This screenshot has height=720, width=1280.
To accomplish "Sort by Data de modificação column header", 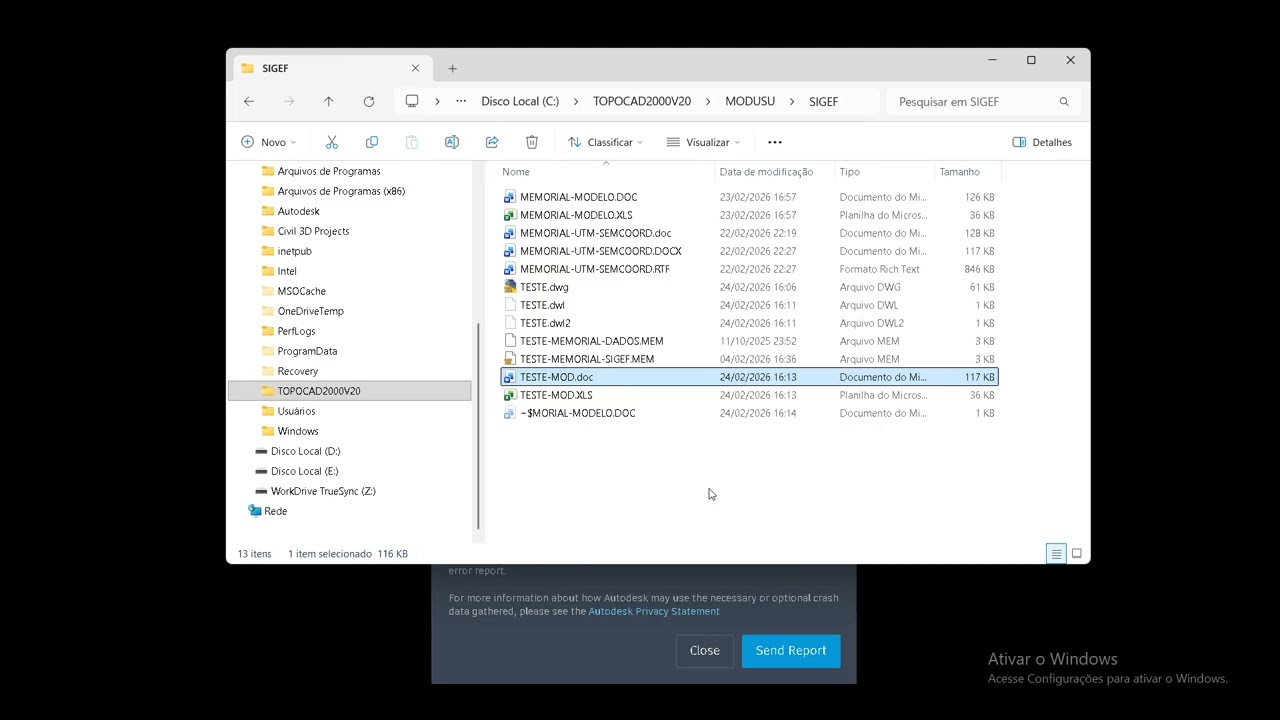I will click(x=775, y=172).
